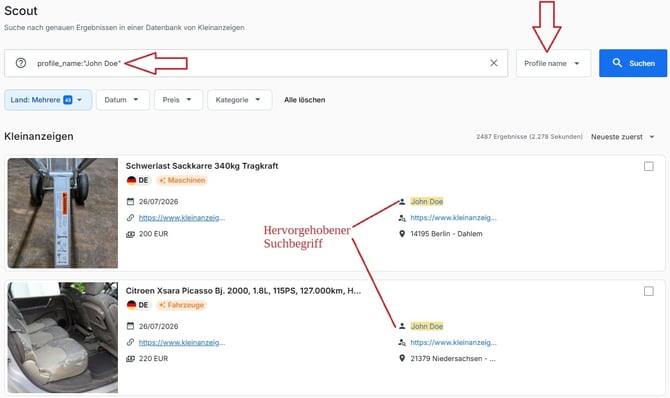
Task: Click the Kleinanzeigen section heading
Action: (x=39, y=136)
